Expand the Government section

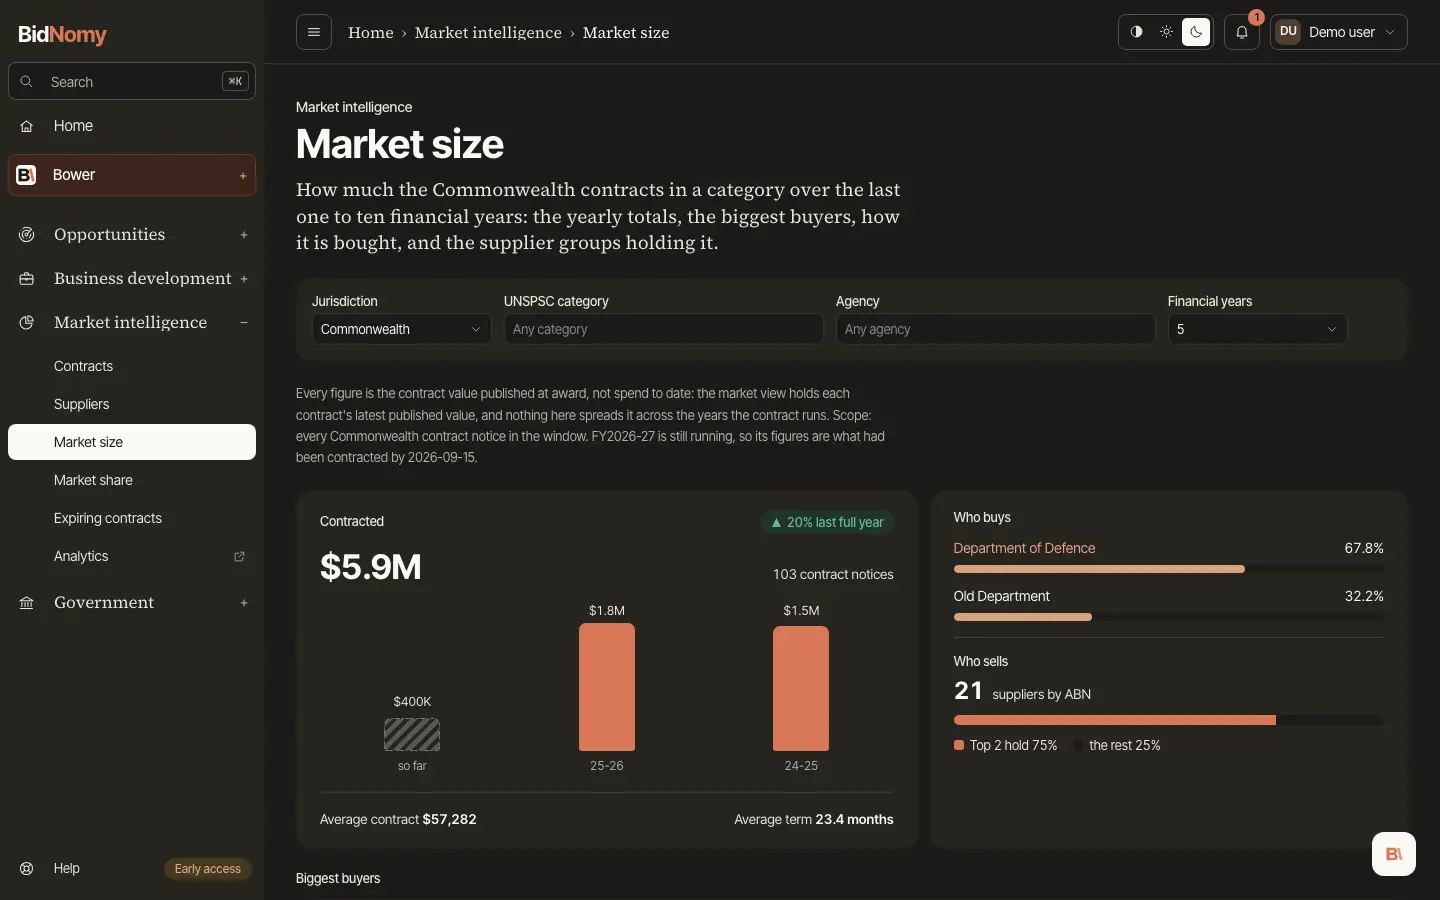[x=132, y=602]
